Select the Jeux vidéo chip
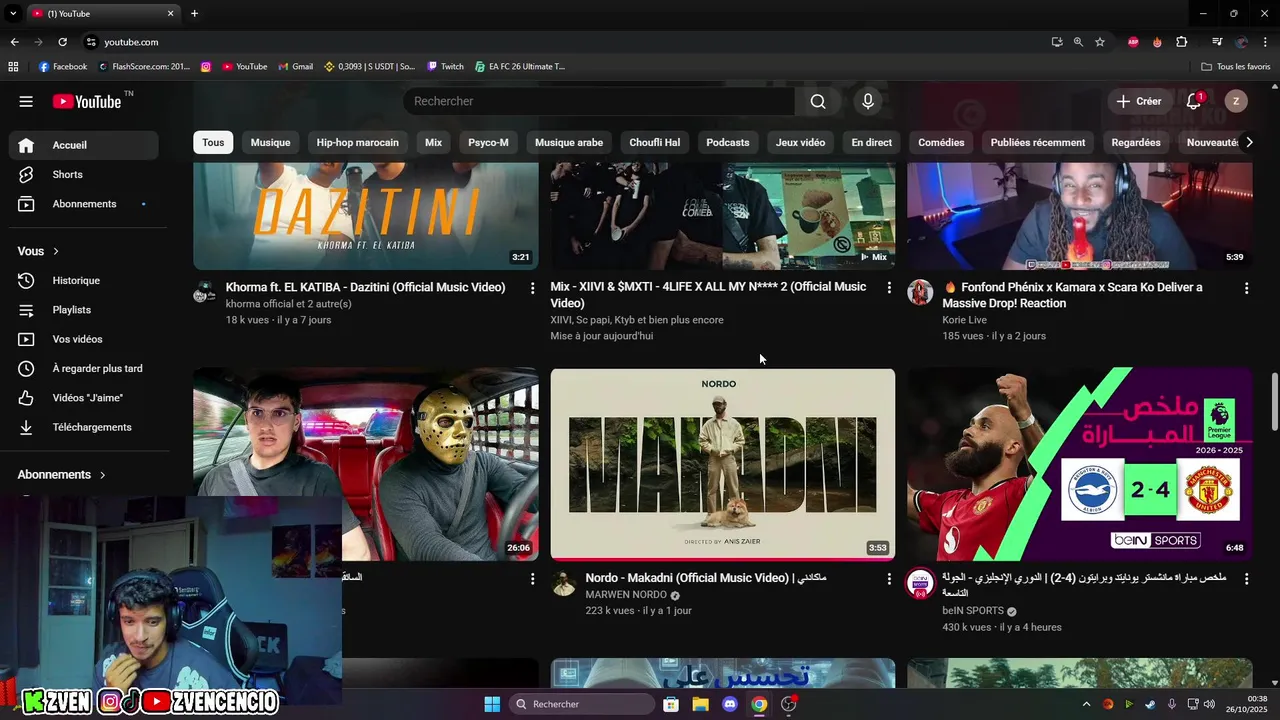Screen dimensions: 1280x720 800,142
